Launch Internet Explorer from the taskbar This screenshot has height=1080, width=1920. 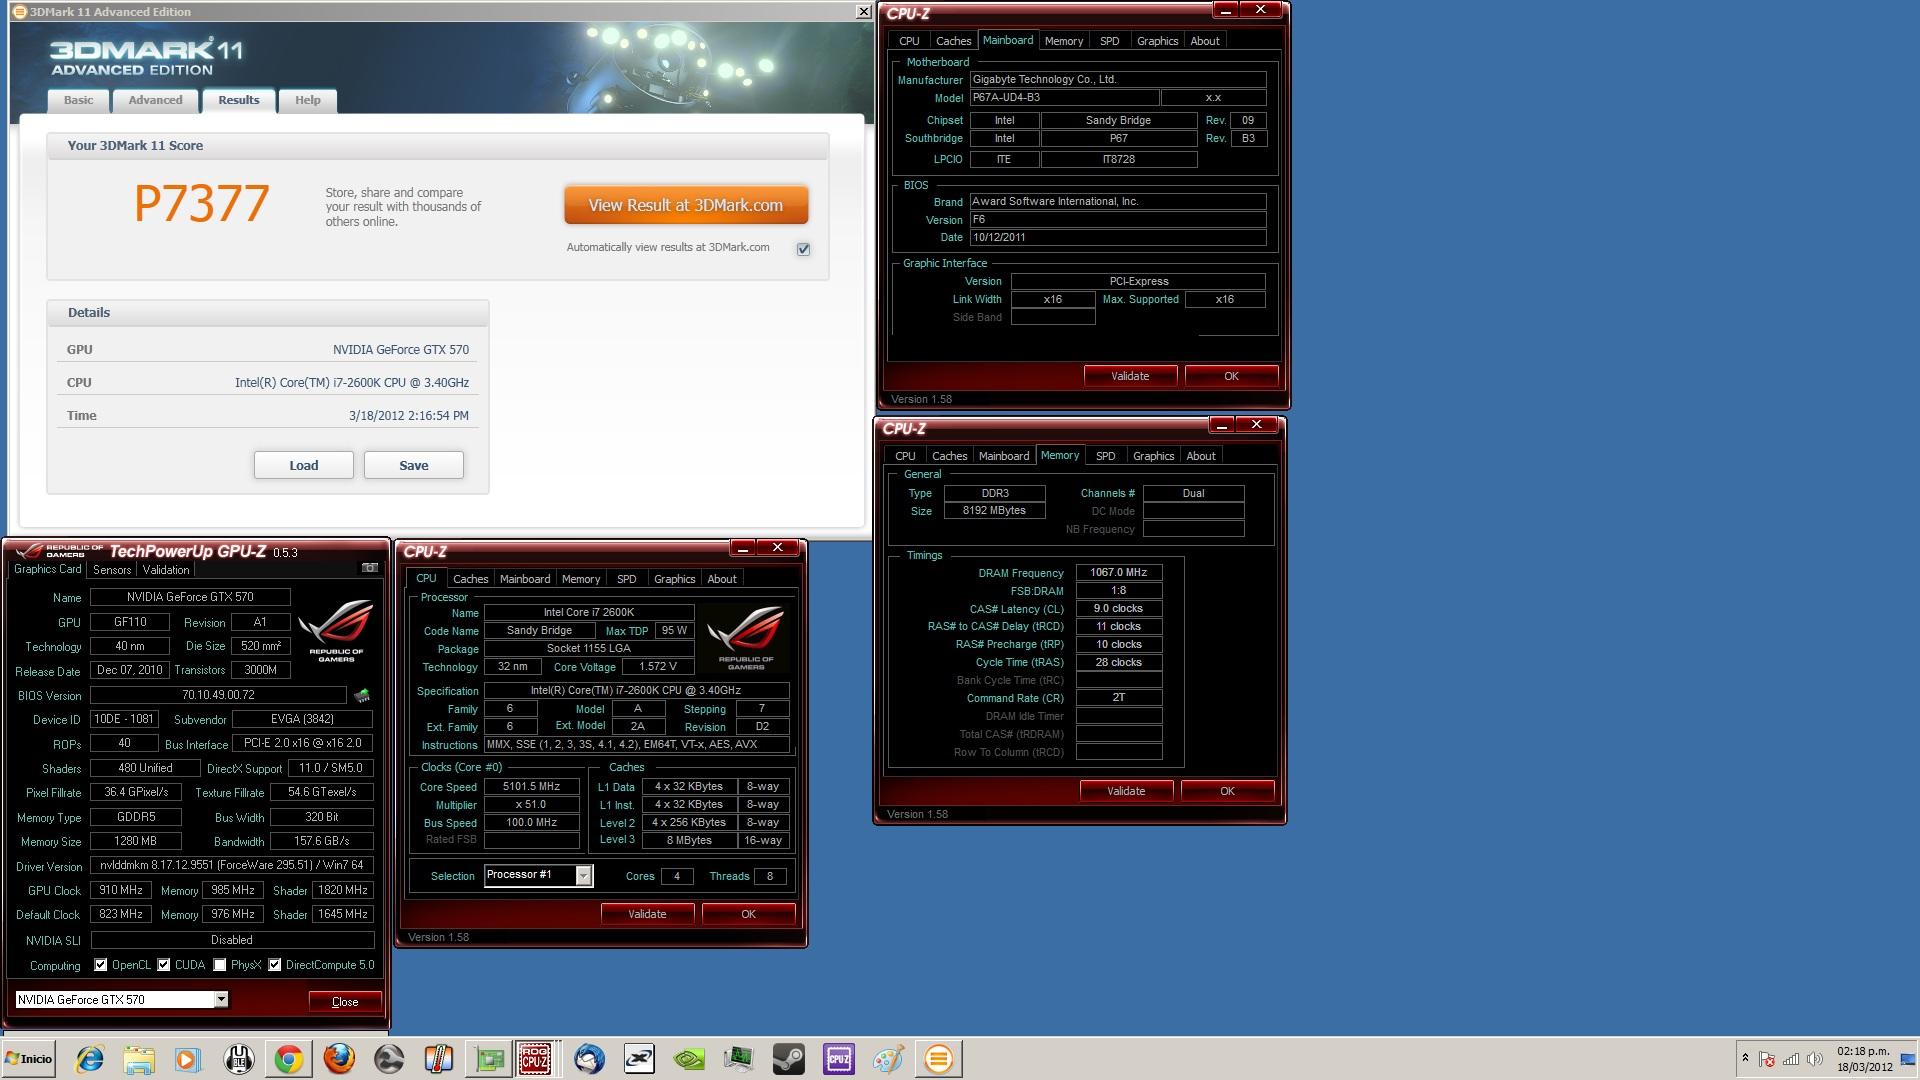pyautogui.click(x=89, y=1059)
